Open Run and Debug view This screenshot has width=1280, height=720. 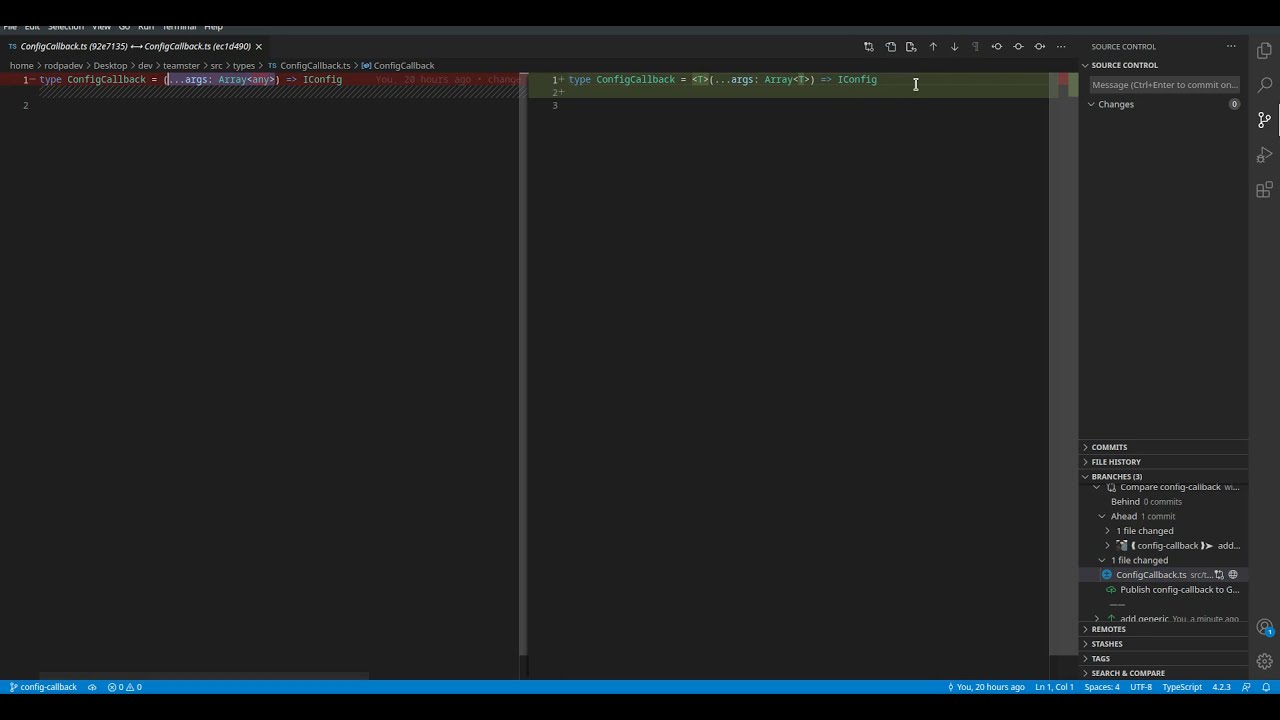(x=1264, y=155)
